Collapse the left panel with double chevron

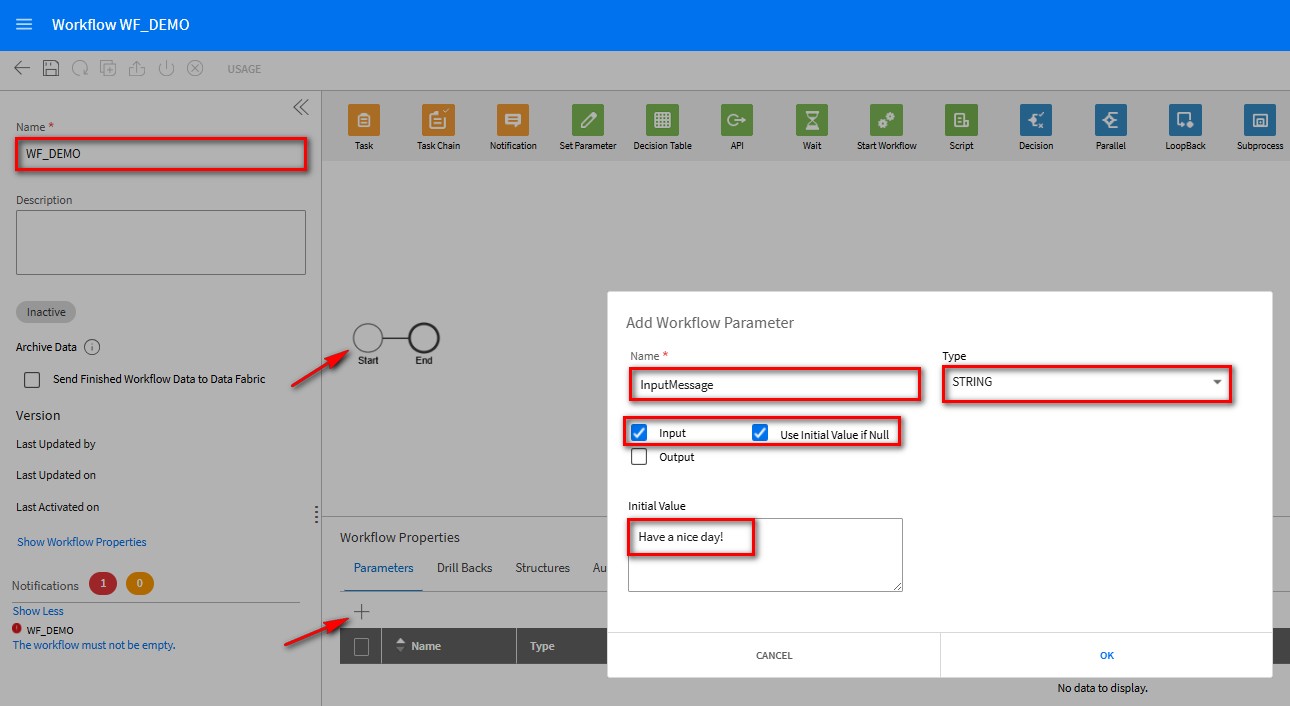tap(300, 107)
